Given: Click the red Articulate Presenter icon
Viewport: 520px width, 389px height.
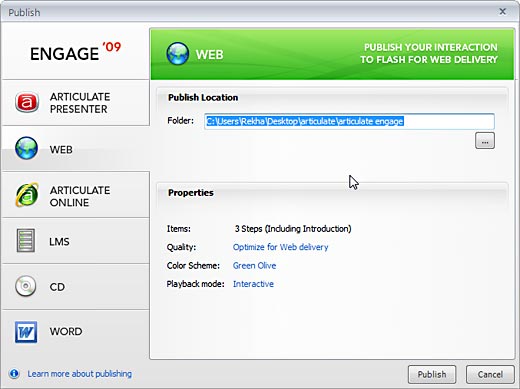Looking at the screenshot, I should pyautogui.click(x=27, y=102).
